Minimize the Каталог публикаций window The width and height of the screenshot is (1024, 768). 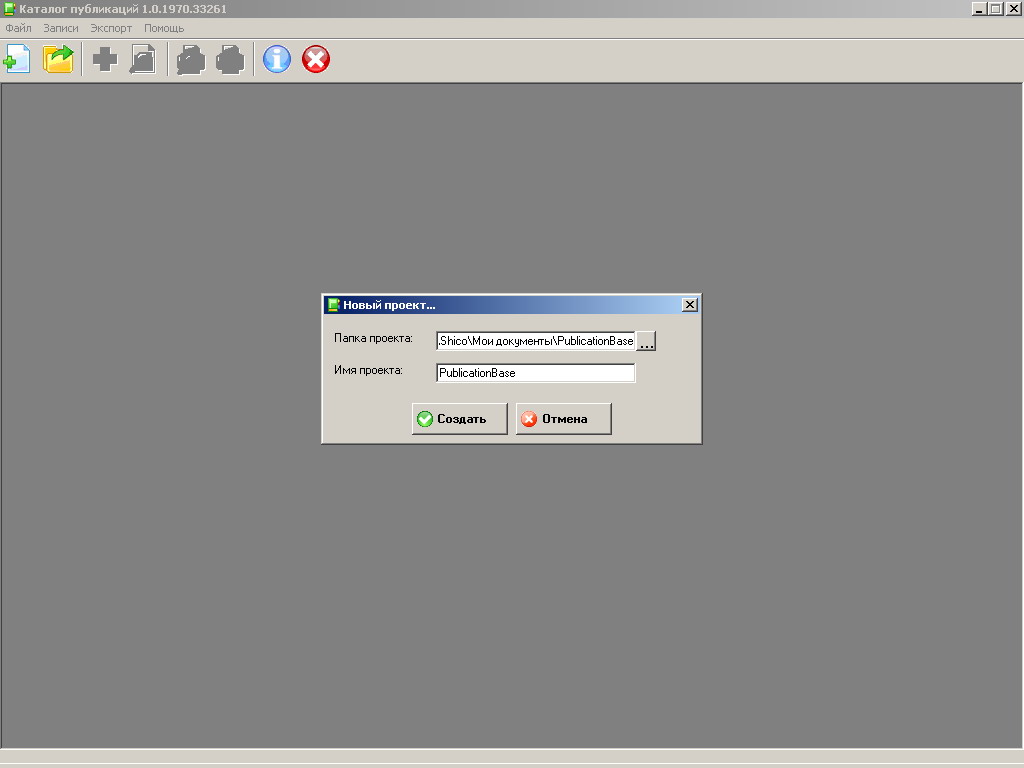point(979,8)
